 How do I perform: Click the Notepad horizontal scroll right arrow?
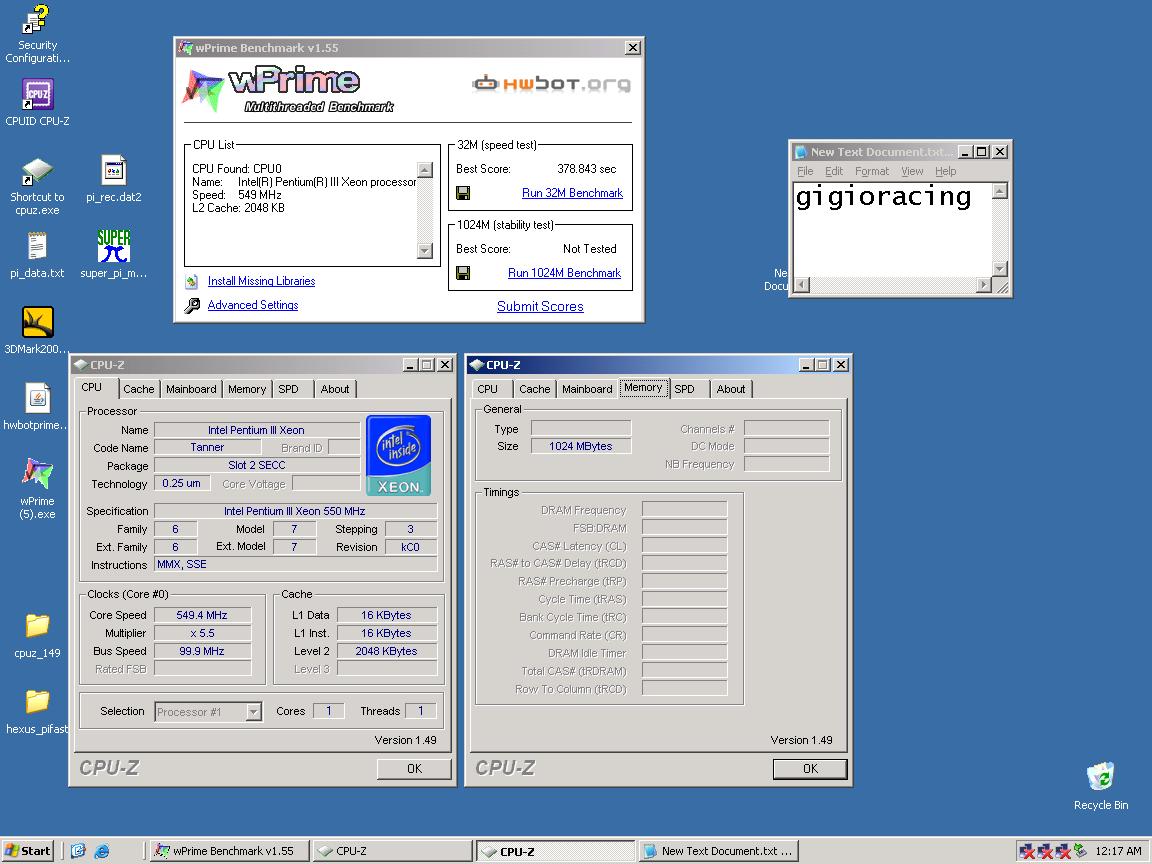click(984, 284)
